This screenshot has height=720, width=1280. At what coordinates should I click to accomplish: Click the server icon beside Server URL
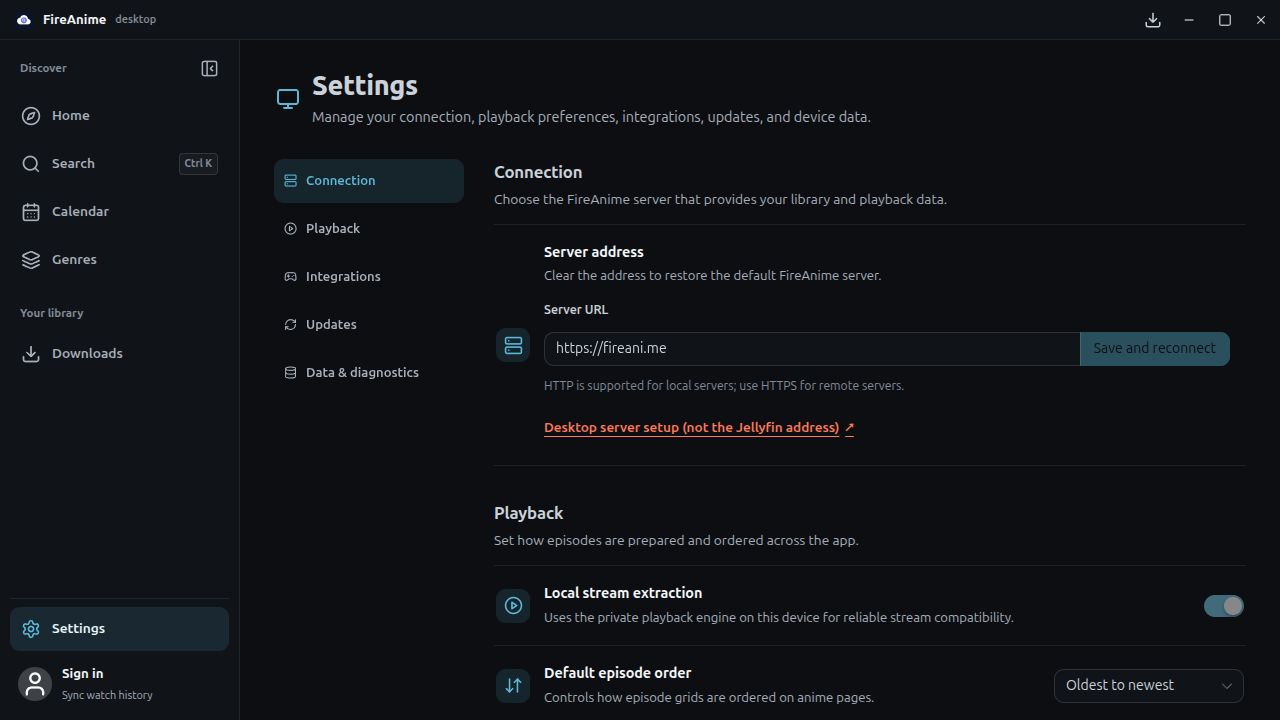(513, 346)
